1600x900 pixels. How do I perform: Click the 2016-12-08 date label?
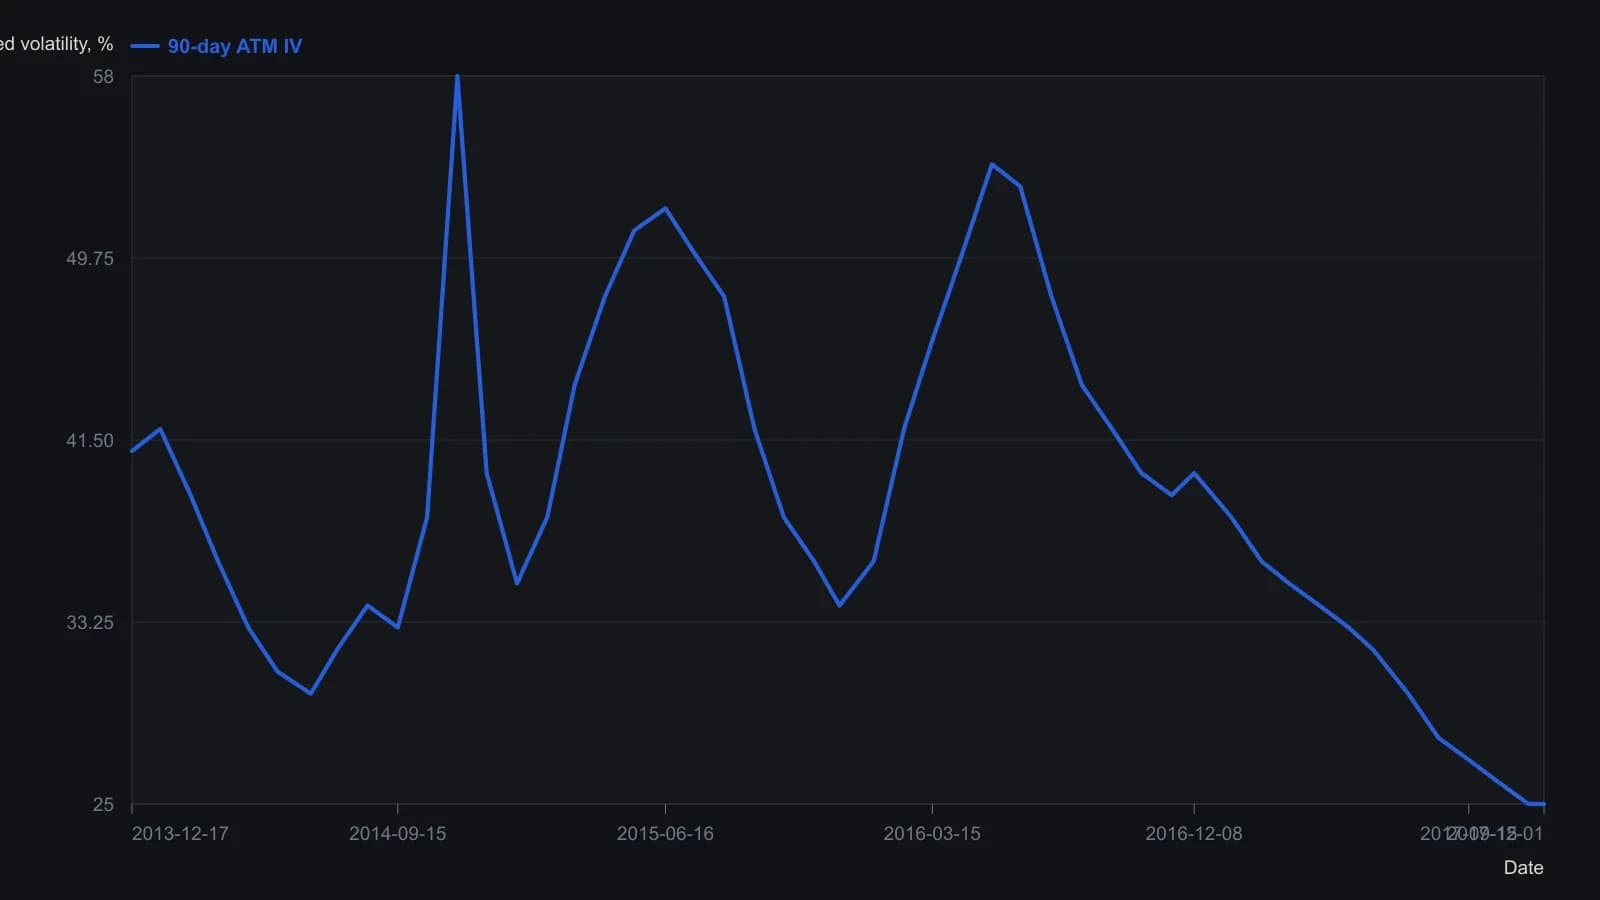1194,834
